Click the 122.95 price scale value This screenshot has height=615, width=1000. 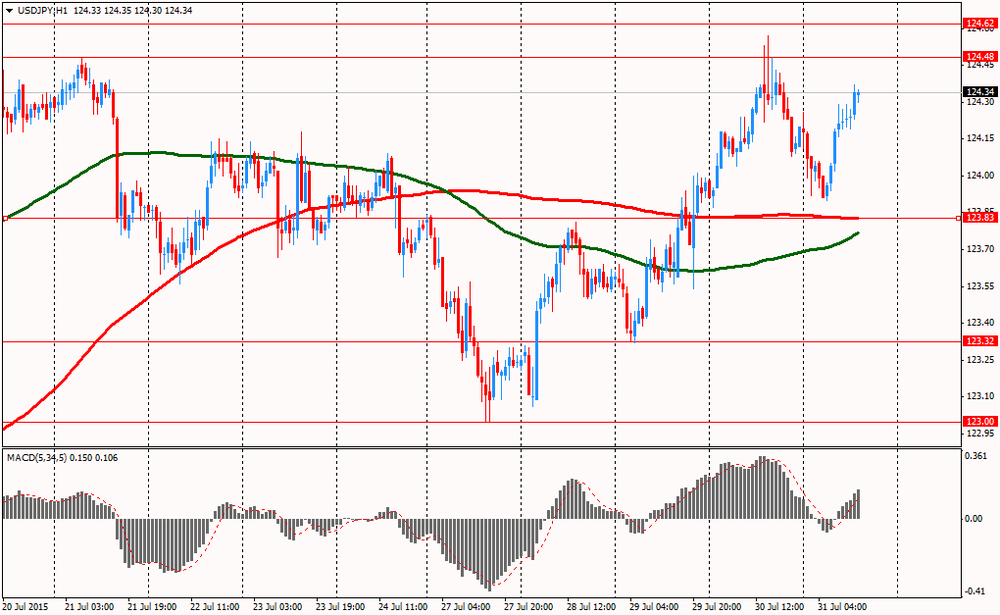[980, 434]
